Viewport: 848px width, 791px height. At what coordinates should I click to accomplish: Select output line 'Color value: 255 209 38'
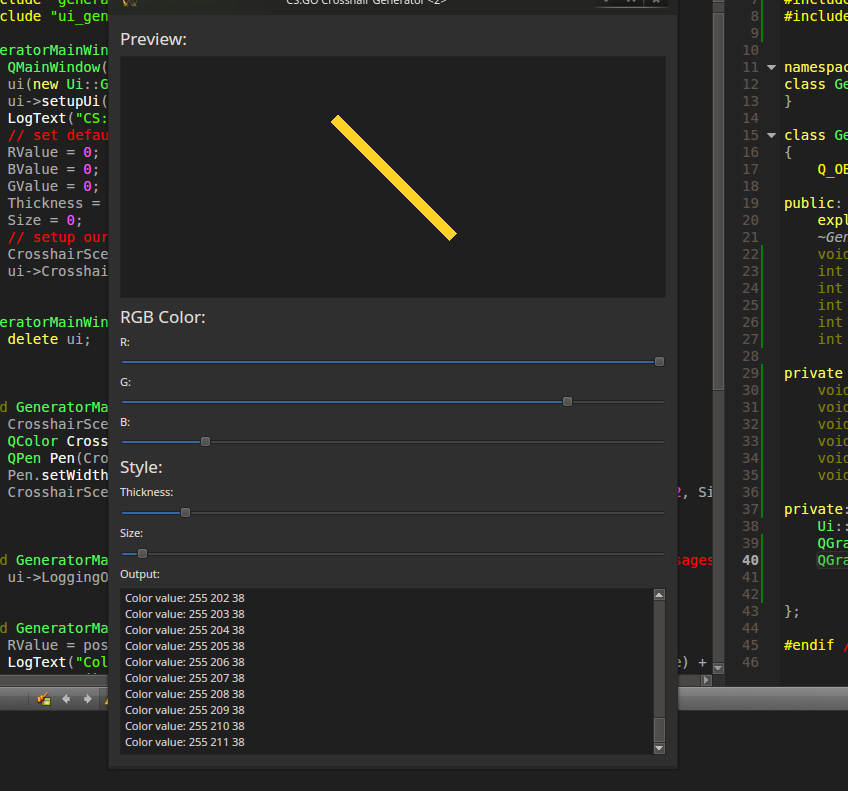pos(184,710)
